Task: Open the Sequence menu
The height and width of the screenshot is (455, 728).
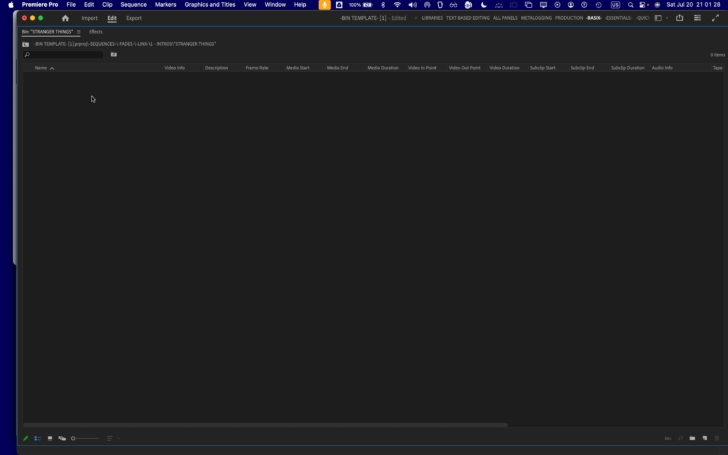Action: coord(134,5)
